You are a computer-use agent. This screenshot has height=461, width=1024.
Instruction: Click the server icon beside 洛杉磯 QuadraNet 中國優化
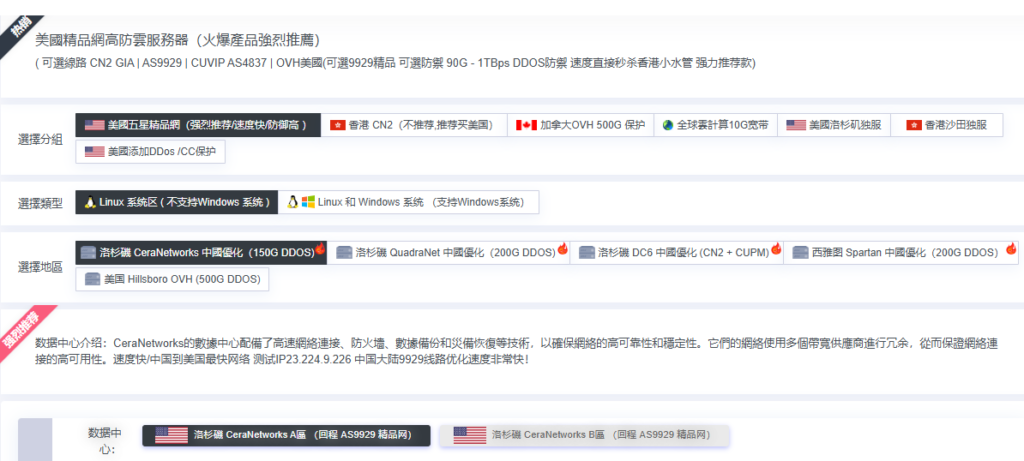click(344, 252)
